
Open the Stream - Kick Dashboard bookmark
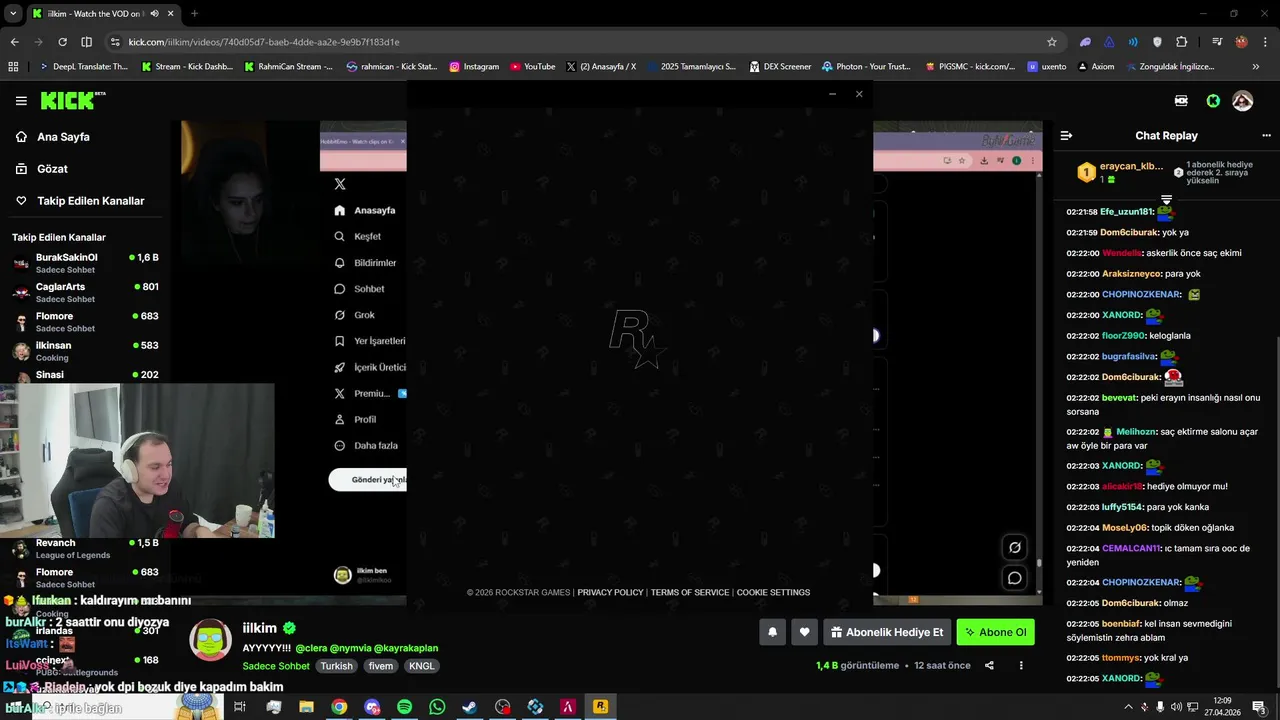pos(187,67)
